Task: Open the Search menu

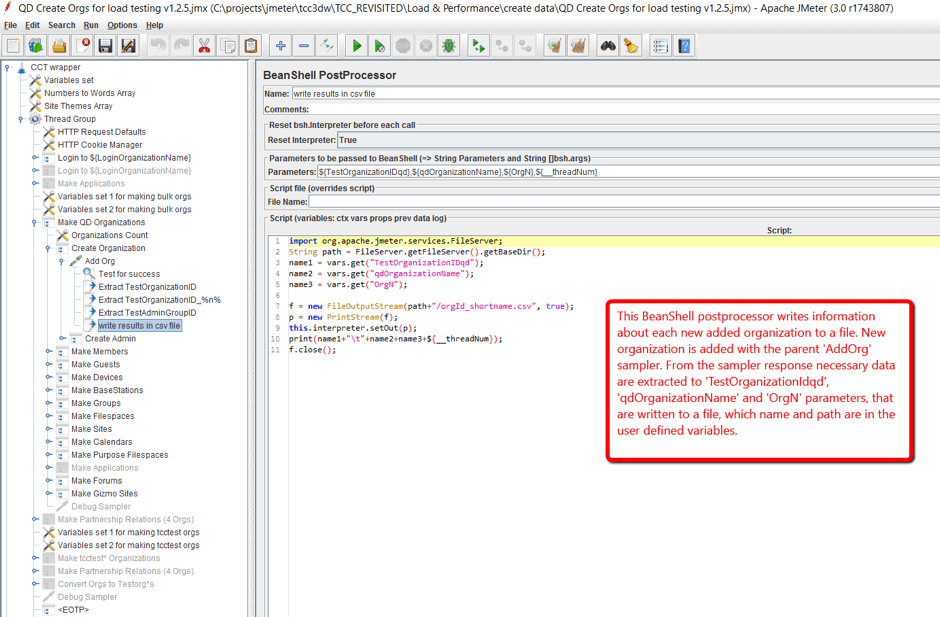Action: click(62, 25)
